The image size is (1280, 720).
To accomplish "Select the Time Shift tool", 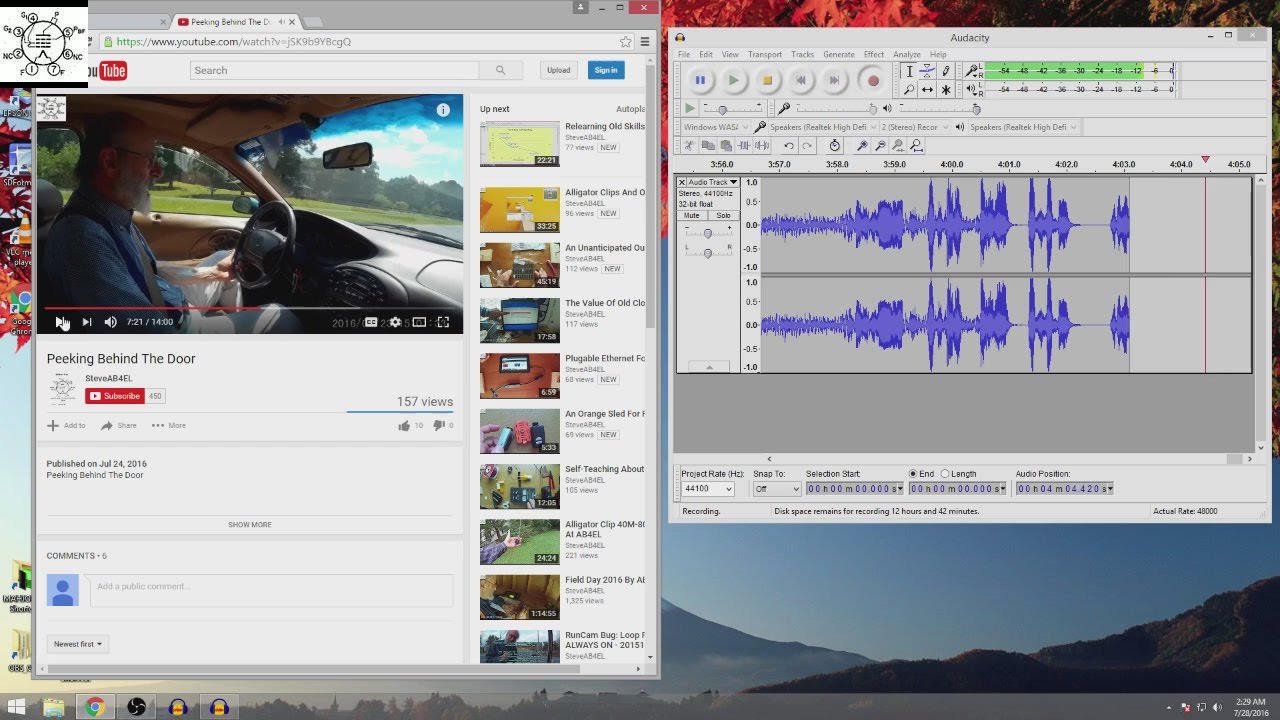I will (x=927, y=89).
